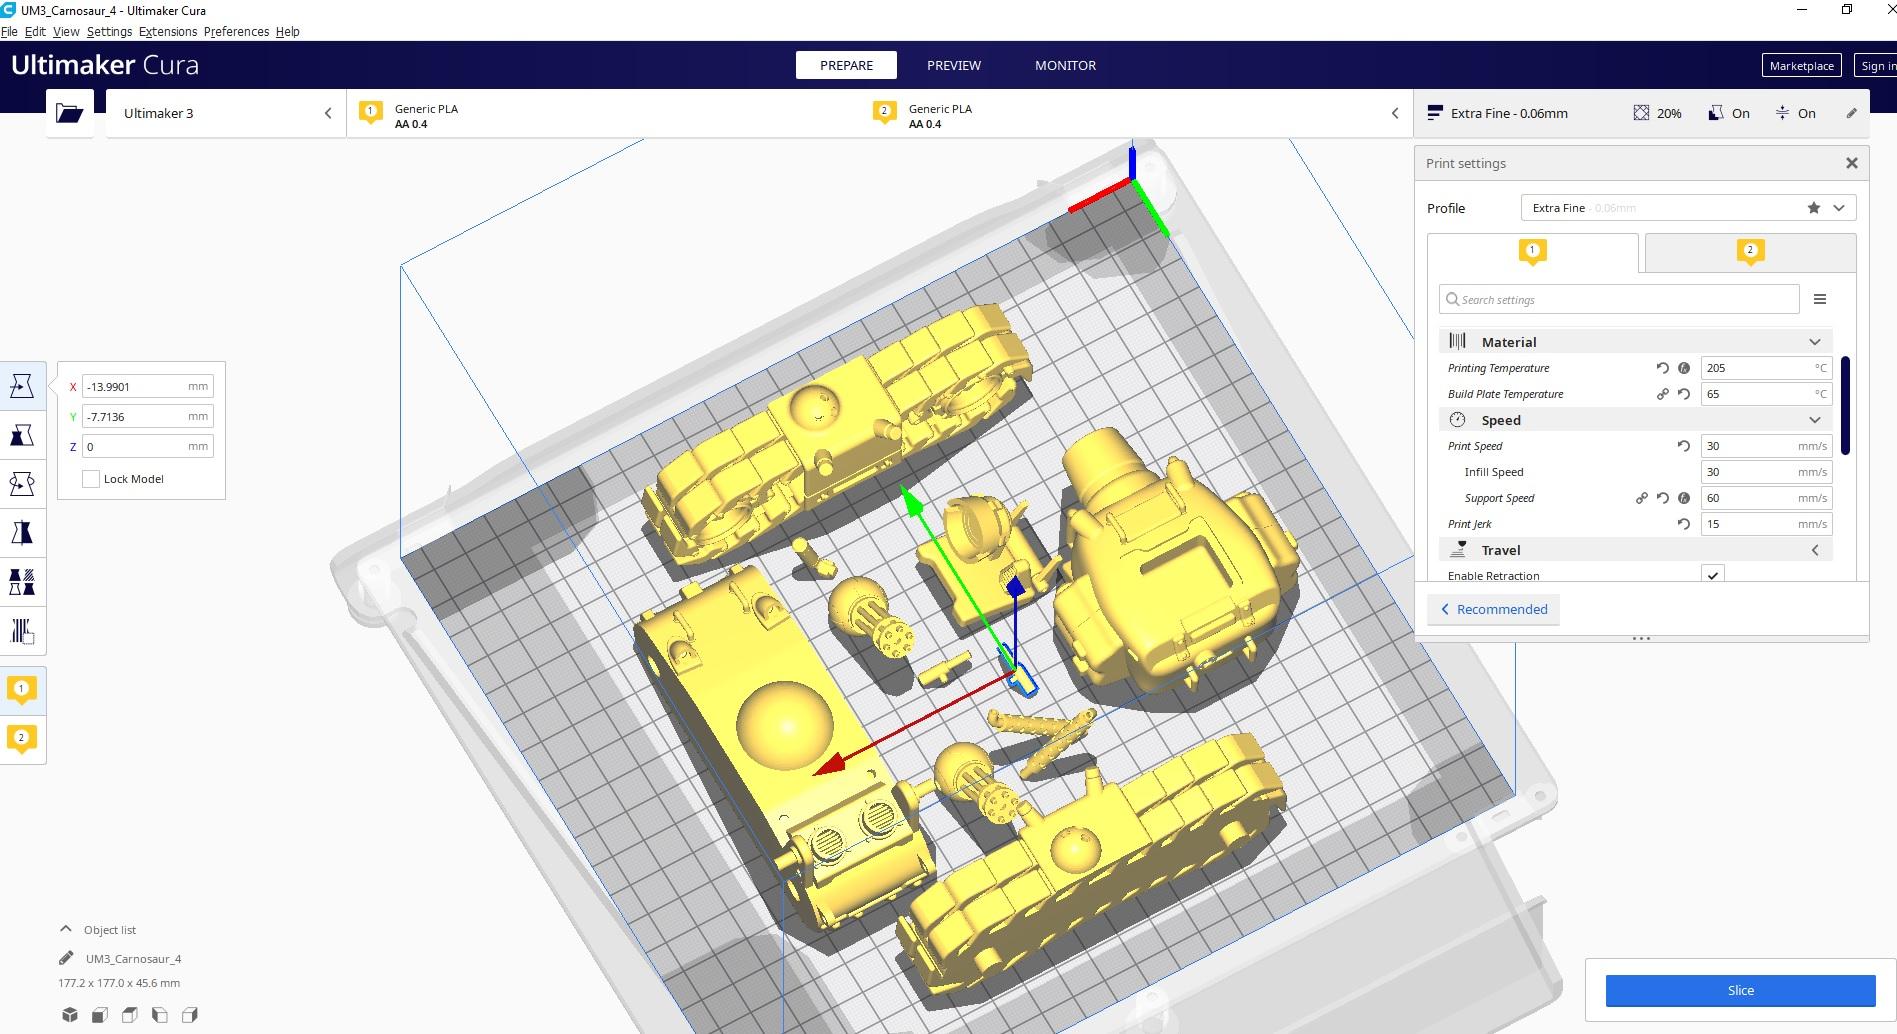Click the formula icon for Support Speed
Screen dimensions: 1897x1034
click(x=1684, y=498)
